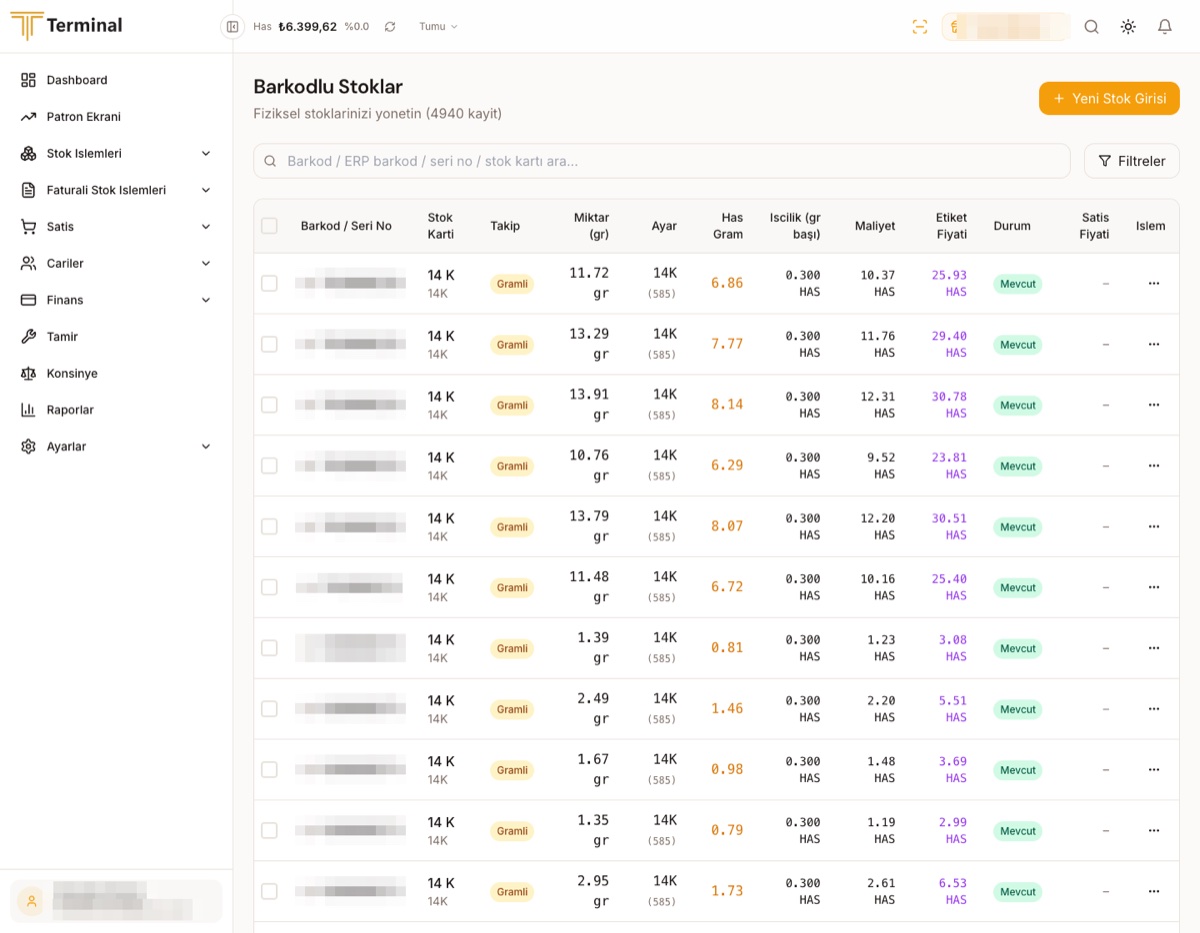Select checkbox of the 10.76 gr row
This screenshot has width=1200, height=933.
pos(269,466)
